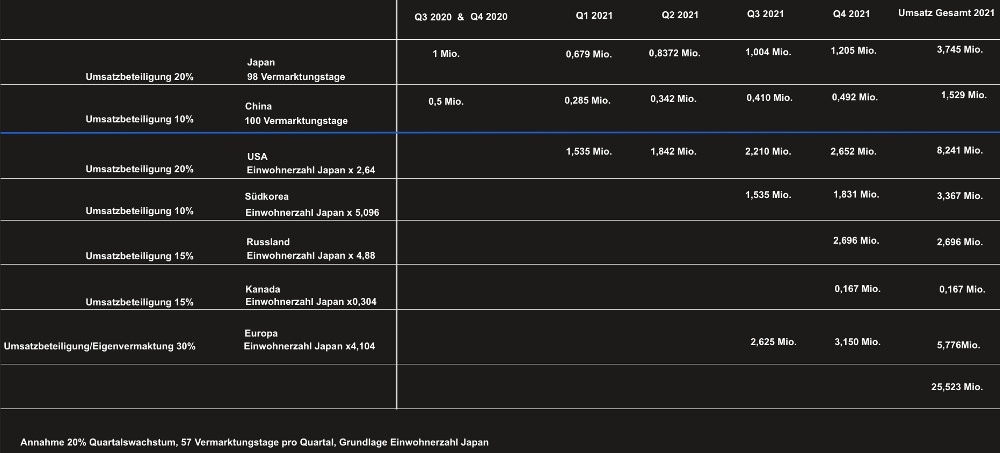
Task: Click the 98 Vermarktungstage text
Action: point(296,77)
